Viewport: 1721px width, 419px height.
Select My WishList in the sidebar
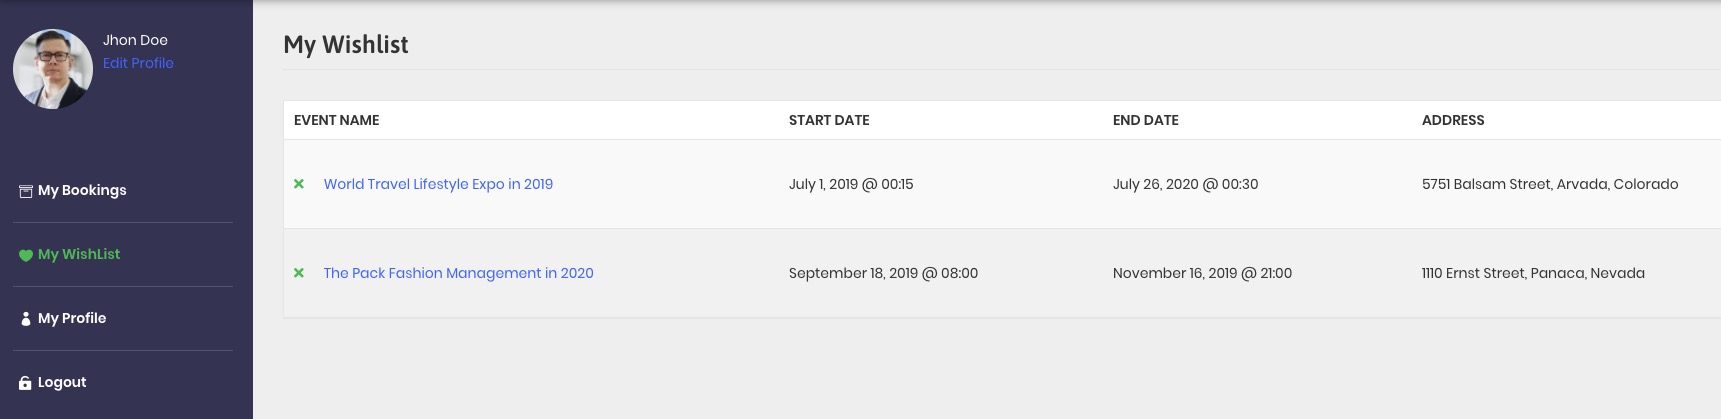coord(79,254)
